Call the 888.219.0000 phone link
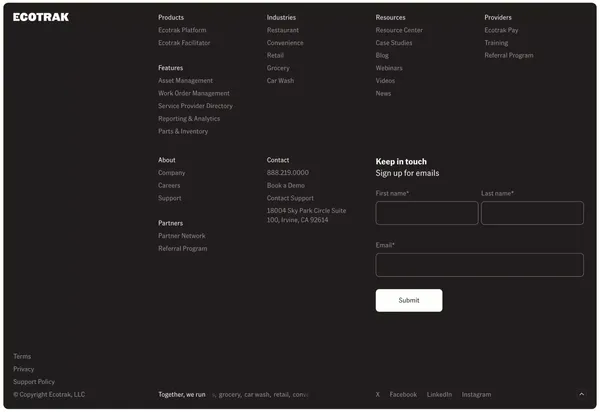 (288, 173)
